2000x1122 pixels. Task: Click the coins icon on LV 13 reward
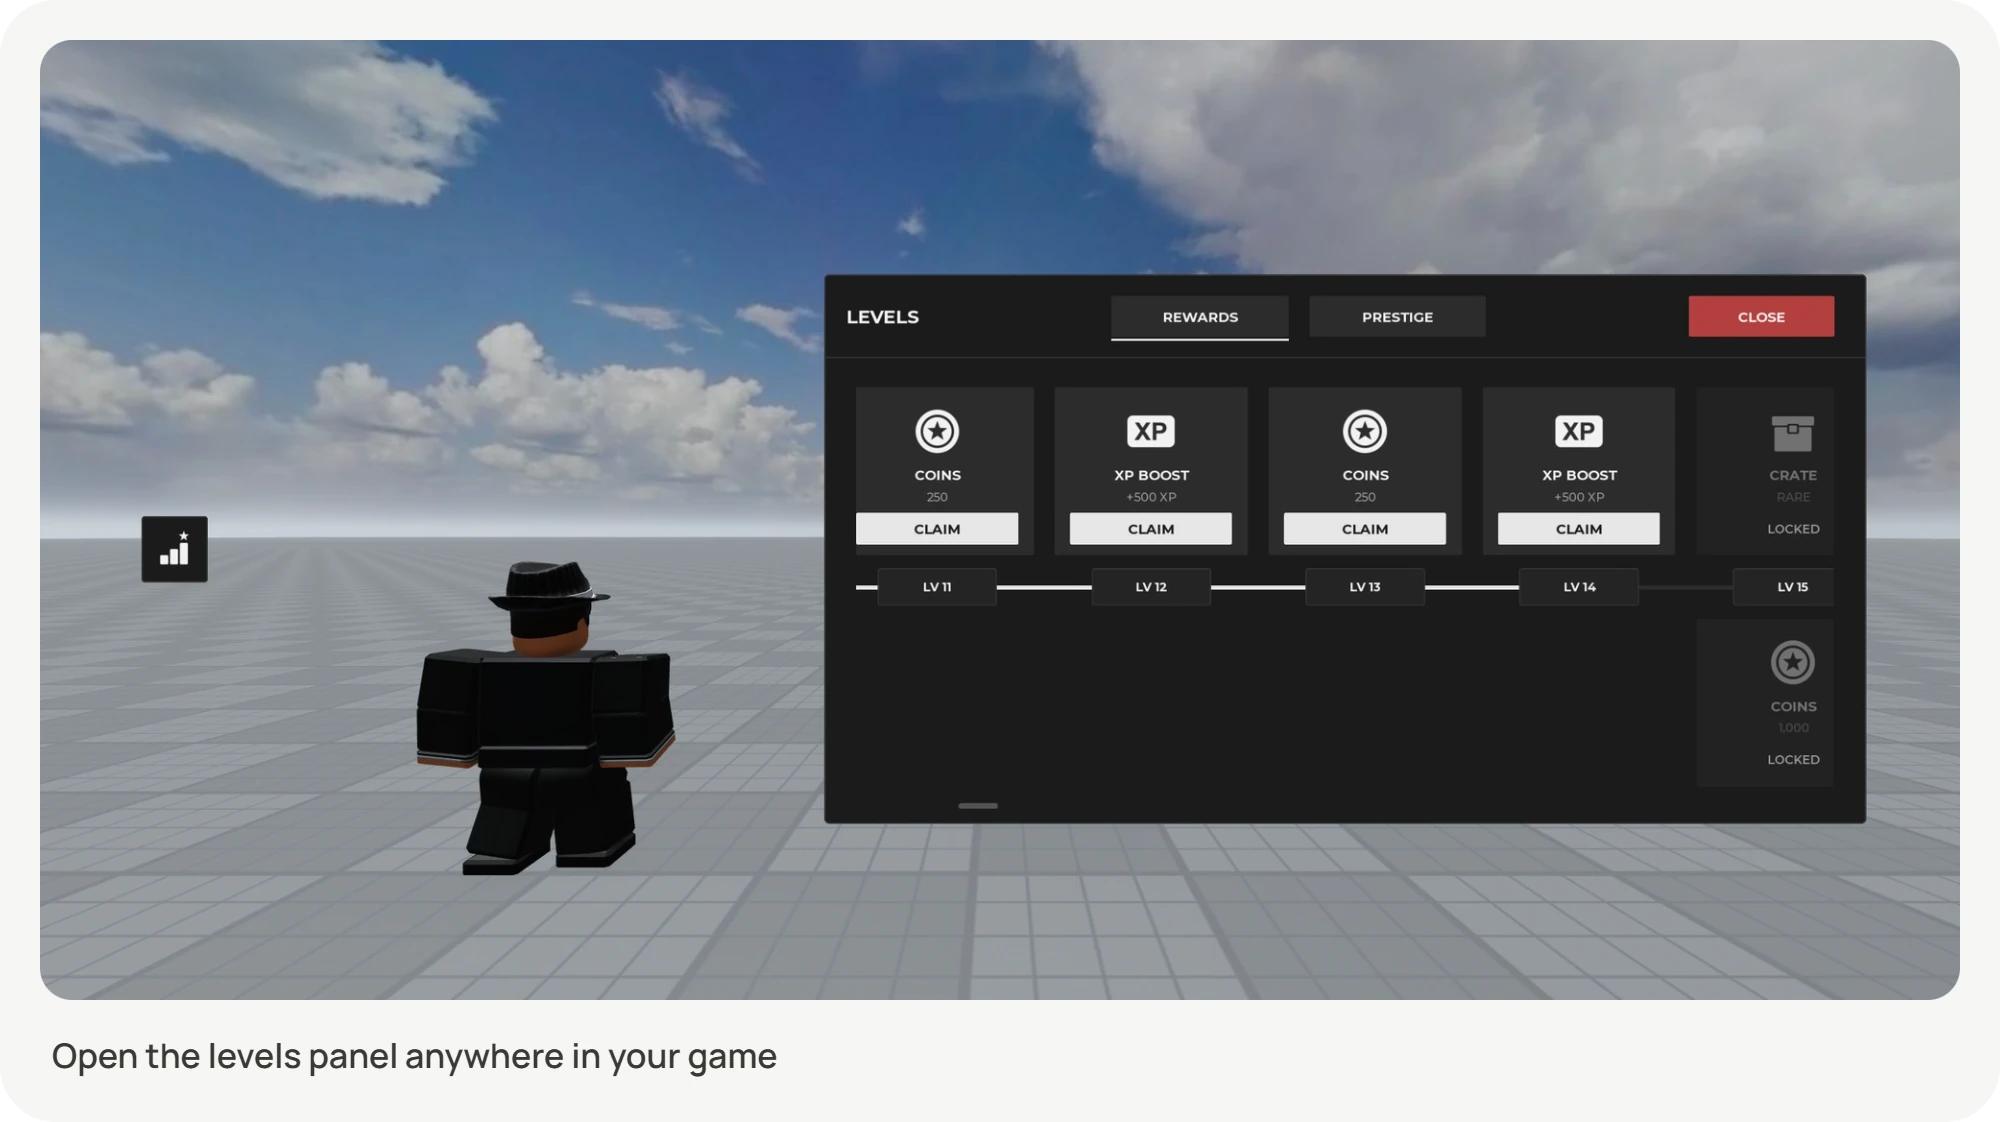point(1365,431)
